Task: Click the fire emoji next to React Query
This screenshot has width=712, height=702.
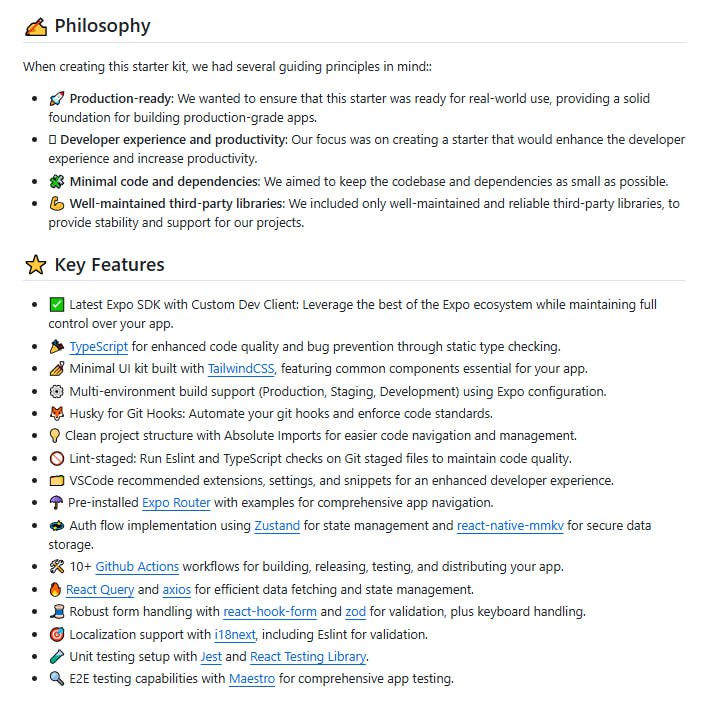Action: pos(56,590)
